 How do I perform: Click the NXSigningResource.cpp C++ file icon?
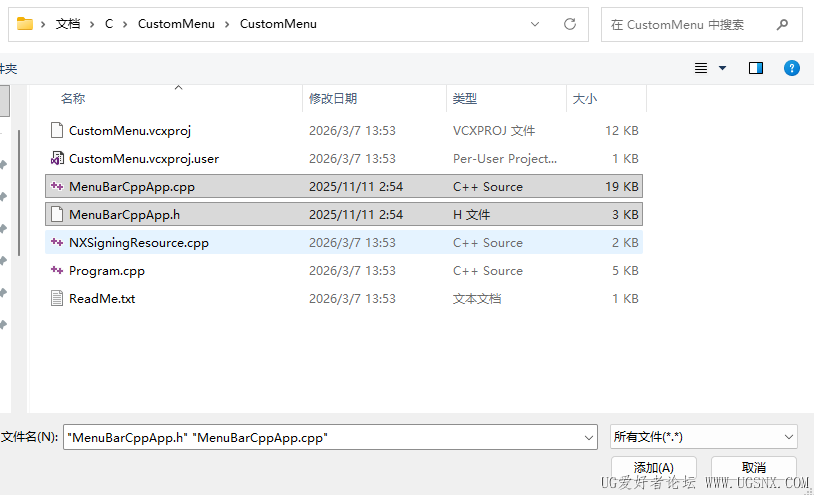coord(57,242)
